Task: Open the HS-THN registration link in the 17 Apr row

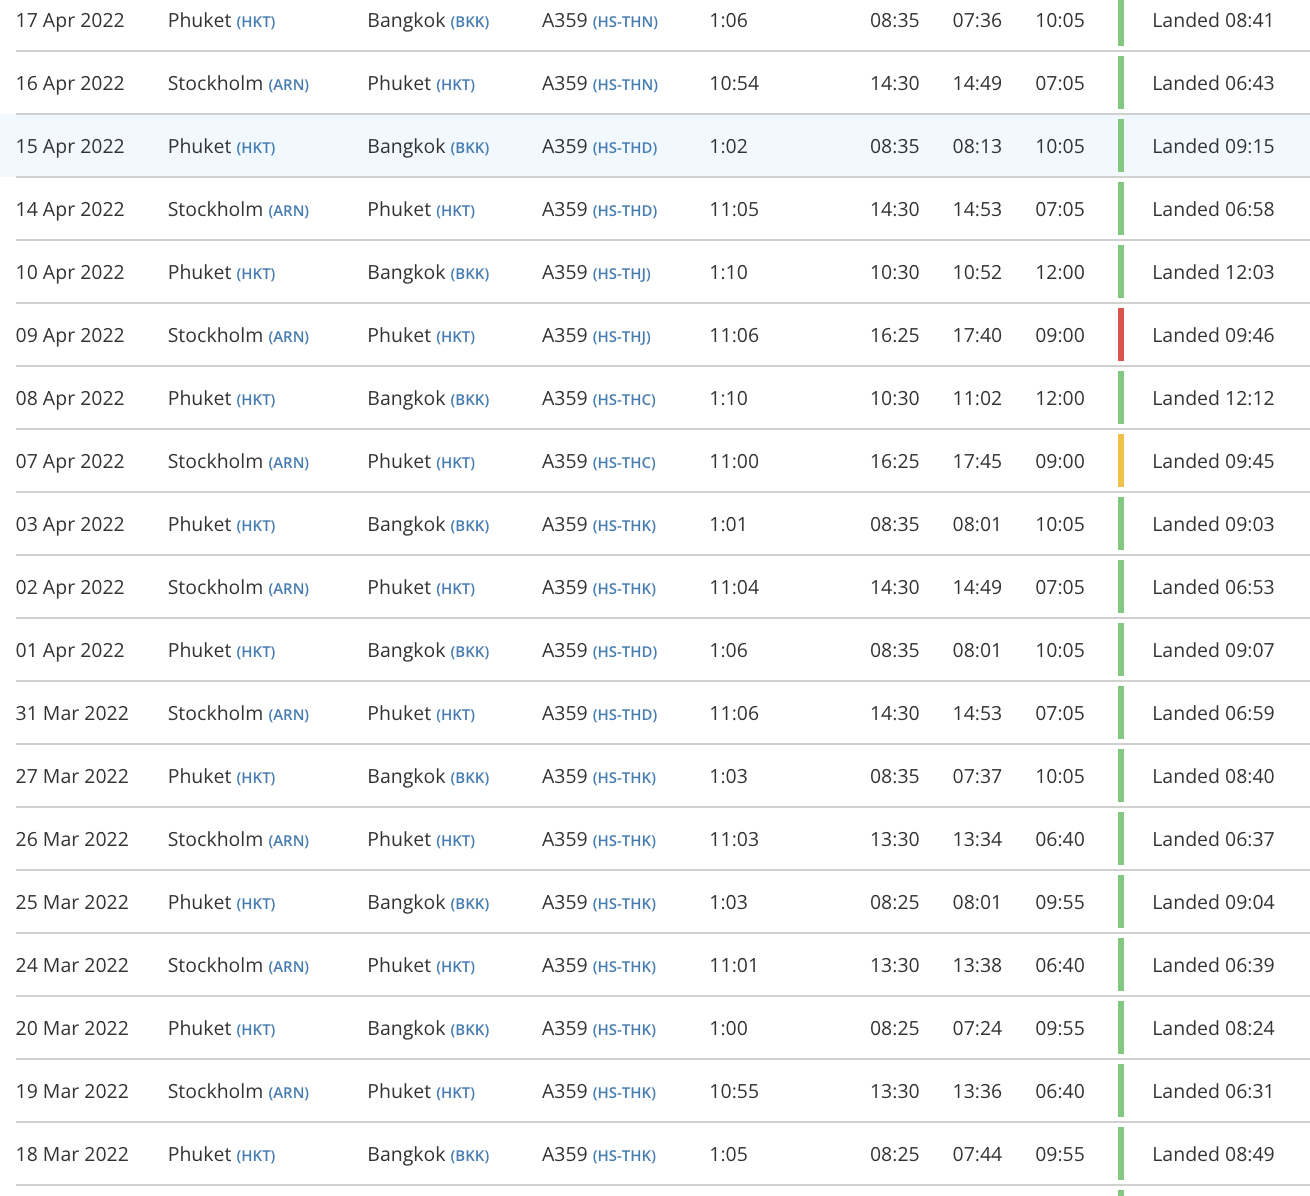Action: [625, 22]
